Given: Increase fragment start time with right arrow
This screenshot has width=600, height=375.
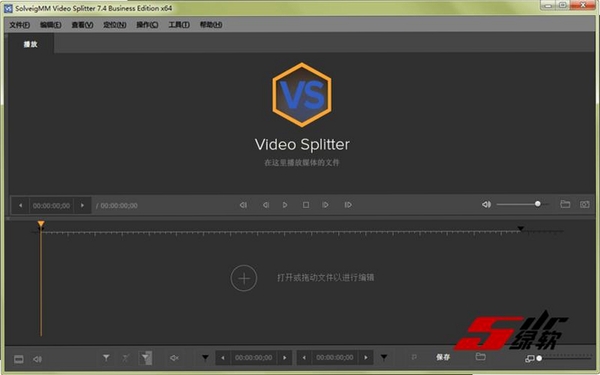Looking at the screenshot, I should 285,358.
